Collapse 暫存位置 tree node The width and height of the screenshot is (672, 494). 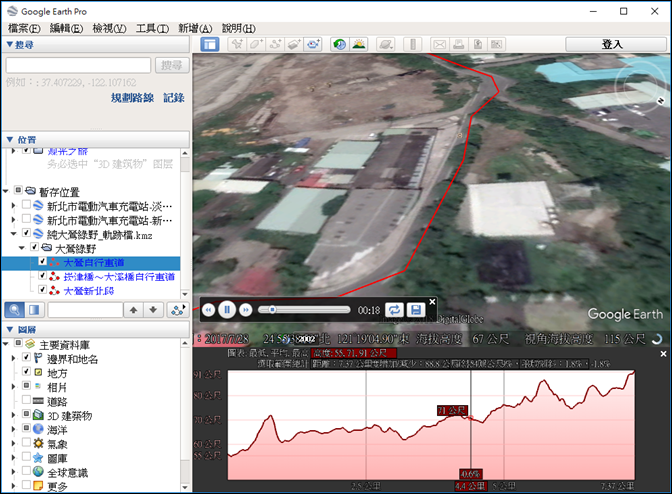click(6, 191)
